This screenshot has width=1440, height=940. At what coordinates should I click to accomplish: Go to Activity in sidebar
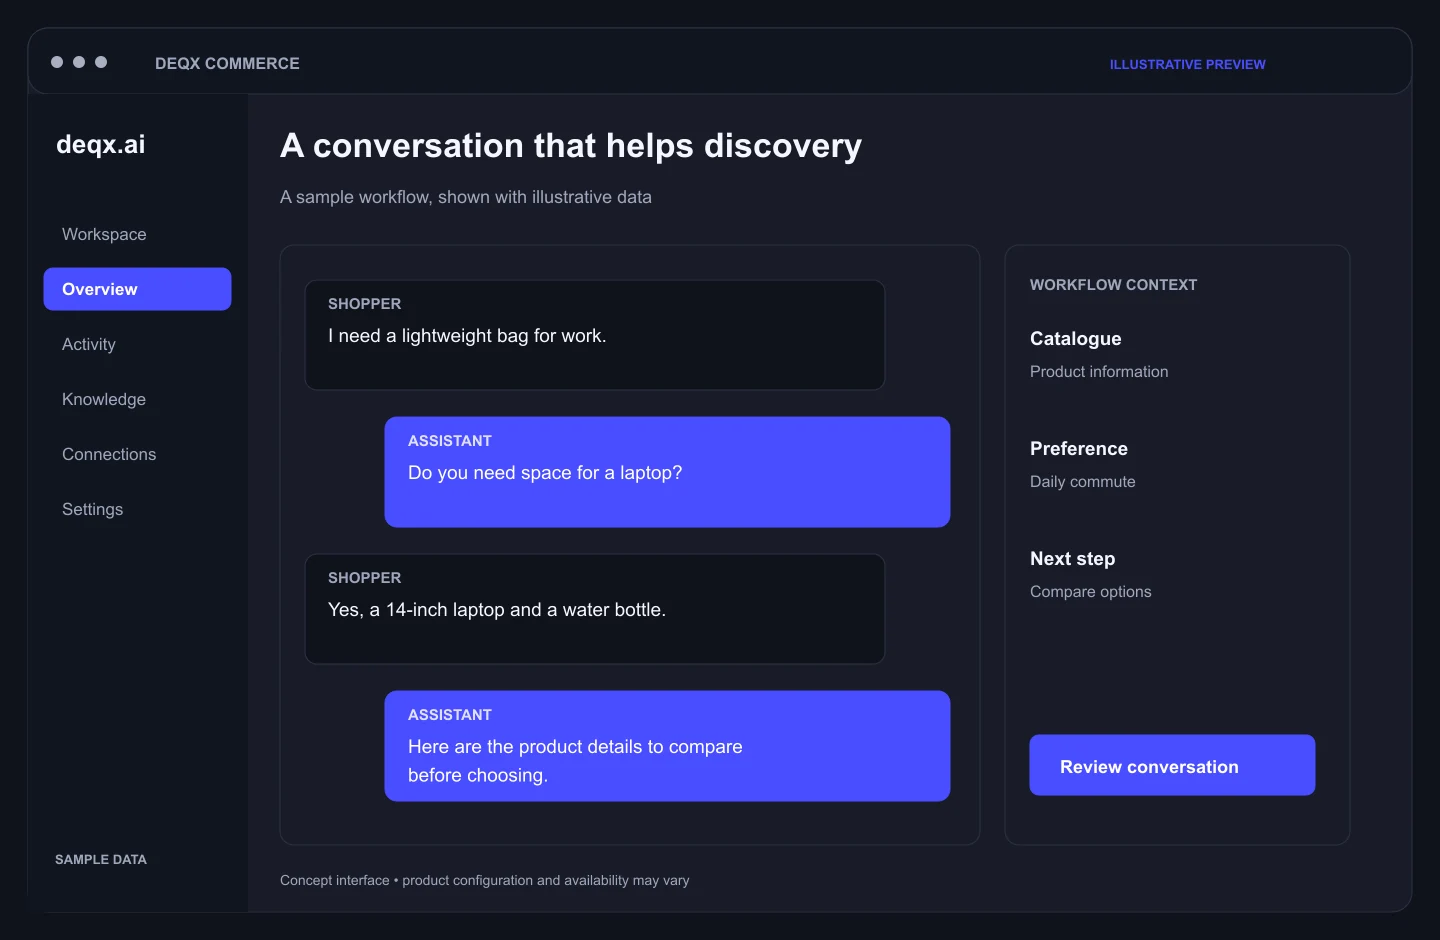(89, 344)
